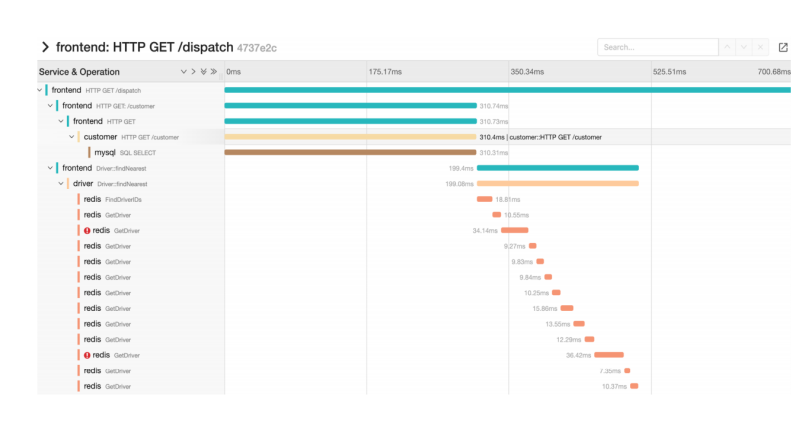Viewport: 806px width, 421px height.
Task: Go to next search result arrow
Action: (x=744, y=47)
